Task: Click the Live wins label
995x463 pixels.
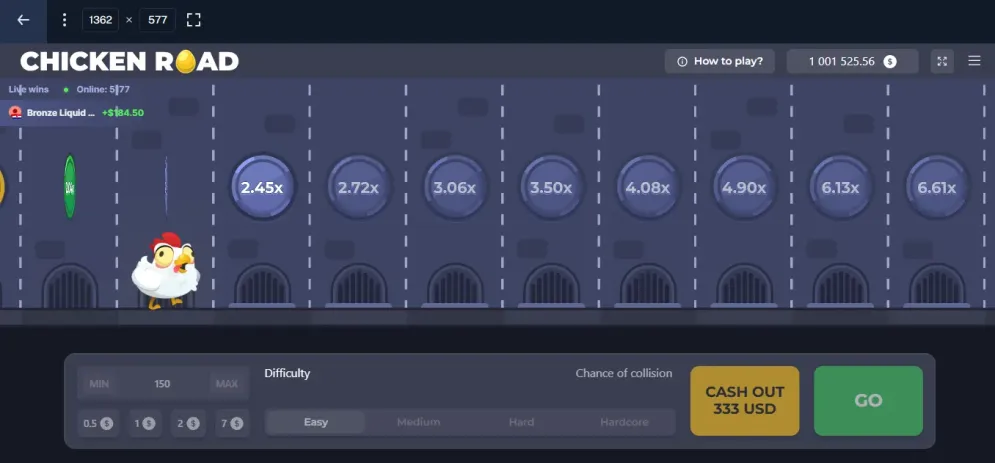Action: [x=29, y=89]
